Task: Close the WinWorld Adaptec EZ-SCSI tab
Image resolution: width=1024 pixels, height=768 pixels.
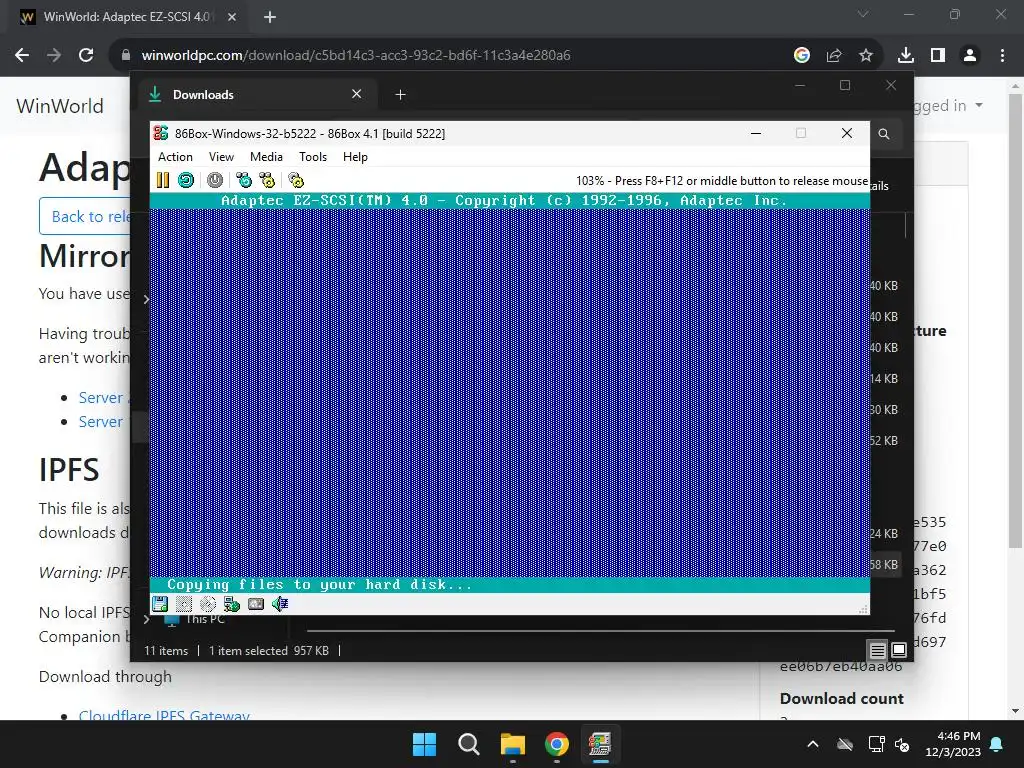Action: [x=232, y=17]
